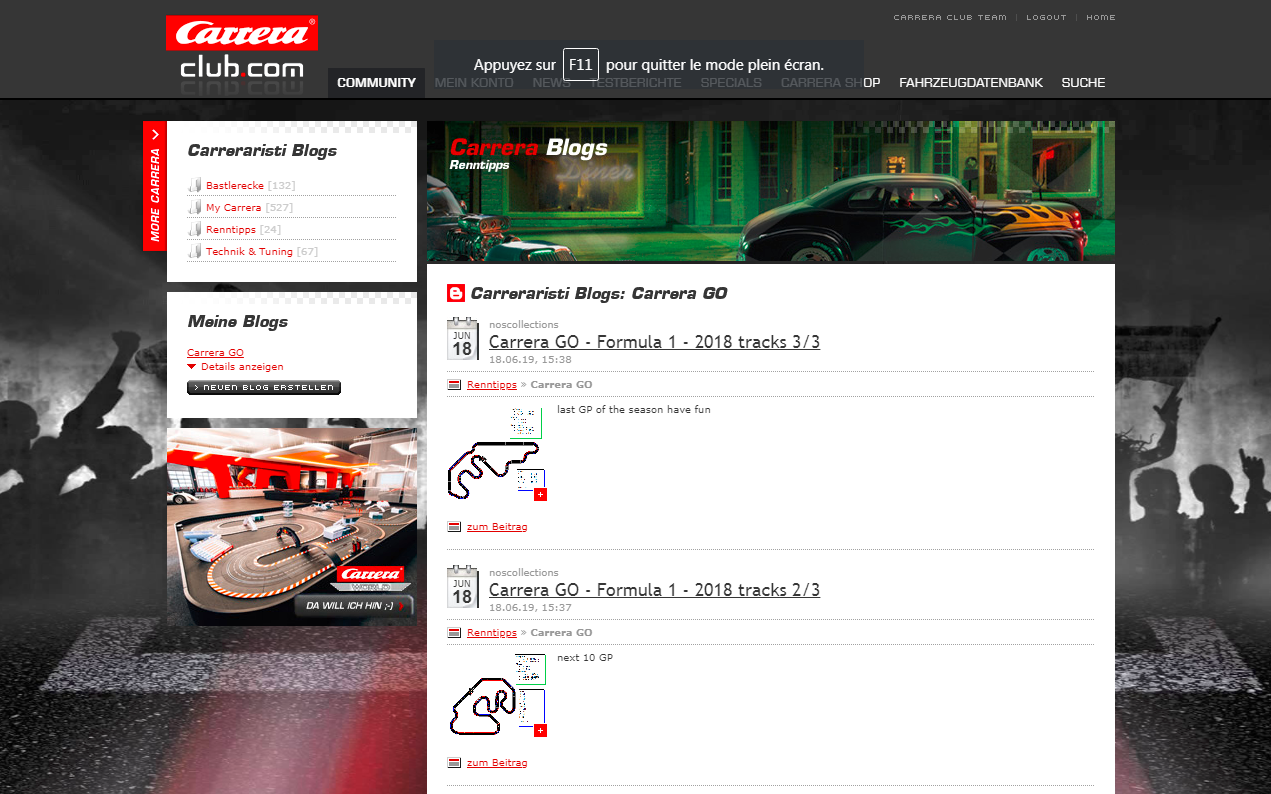Open the Carrera Shop menu tab
The image size is (1271, 794).
[830, 83]
